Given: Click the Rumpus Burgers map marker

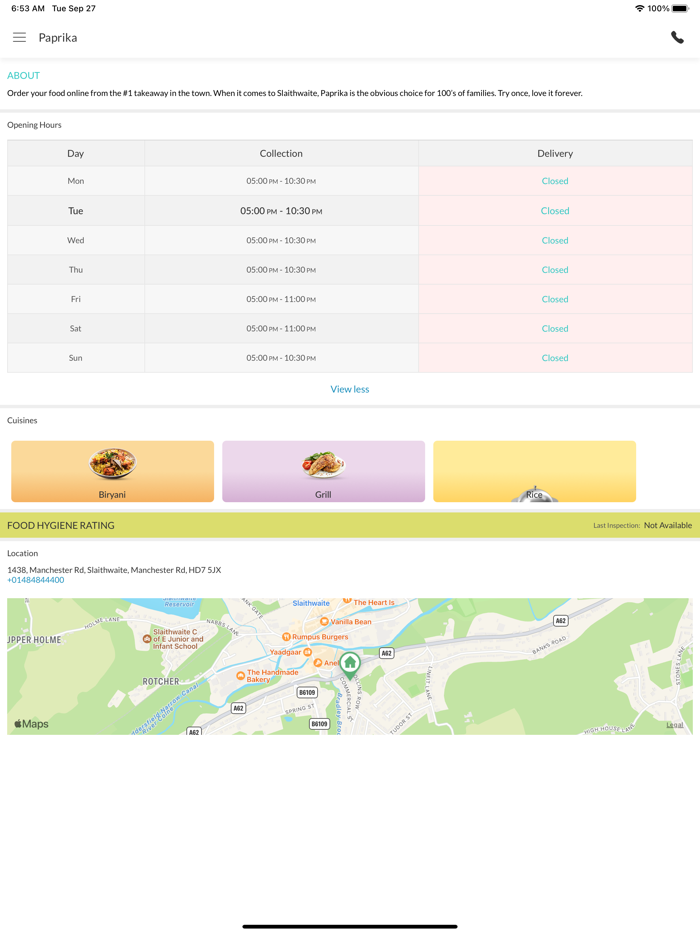Looking at the screenshot, I should click(x=286, y=637).
